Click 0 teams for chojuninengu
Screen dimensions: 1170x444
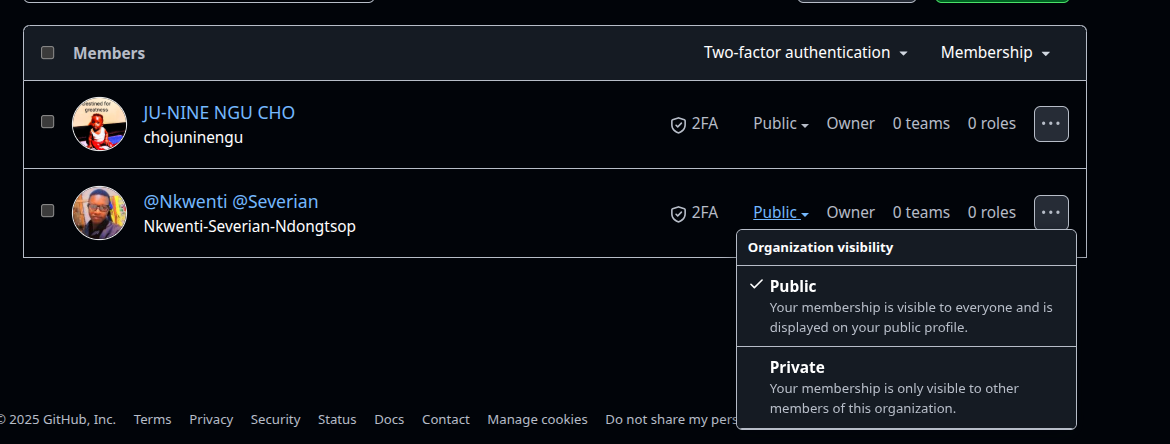pos(921,123)
